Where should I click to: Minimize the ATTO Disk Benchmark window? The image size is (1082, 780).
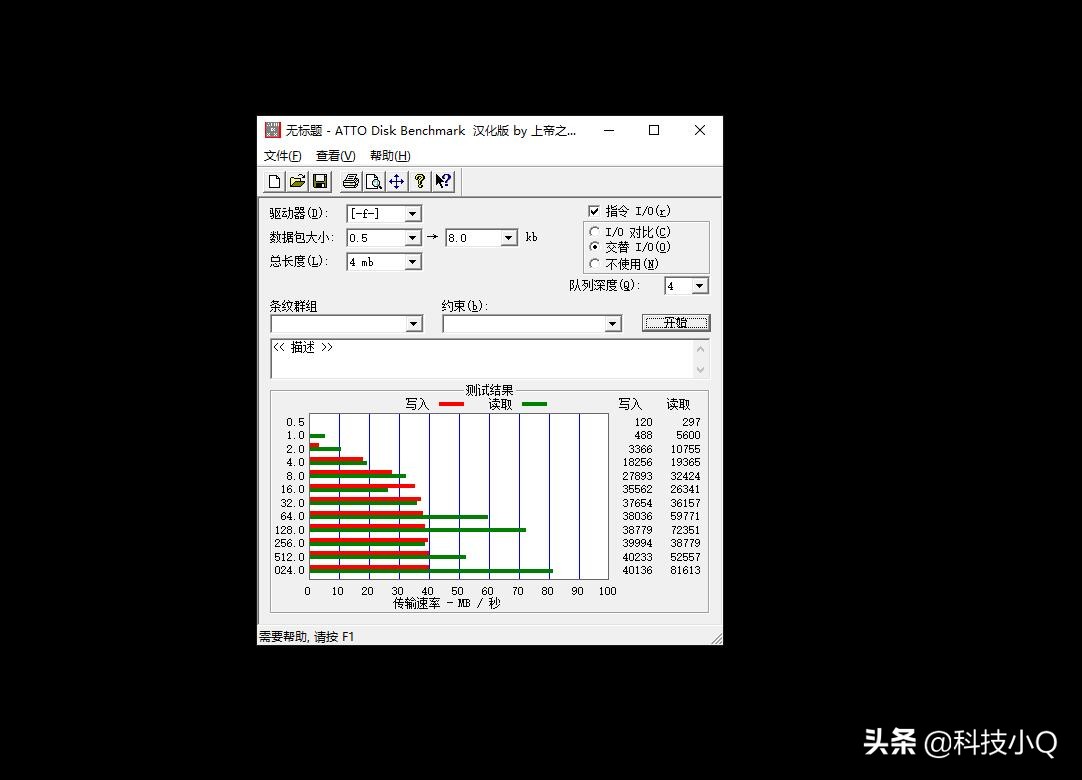coord(609,130)
